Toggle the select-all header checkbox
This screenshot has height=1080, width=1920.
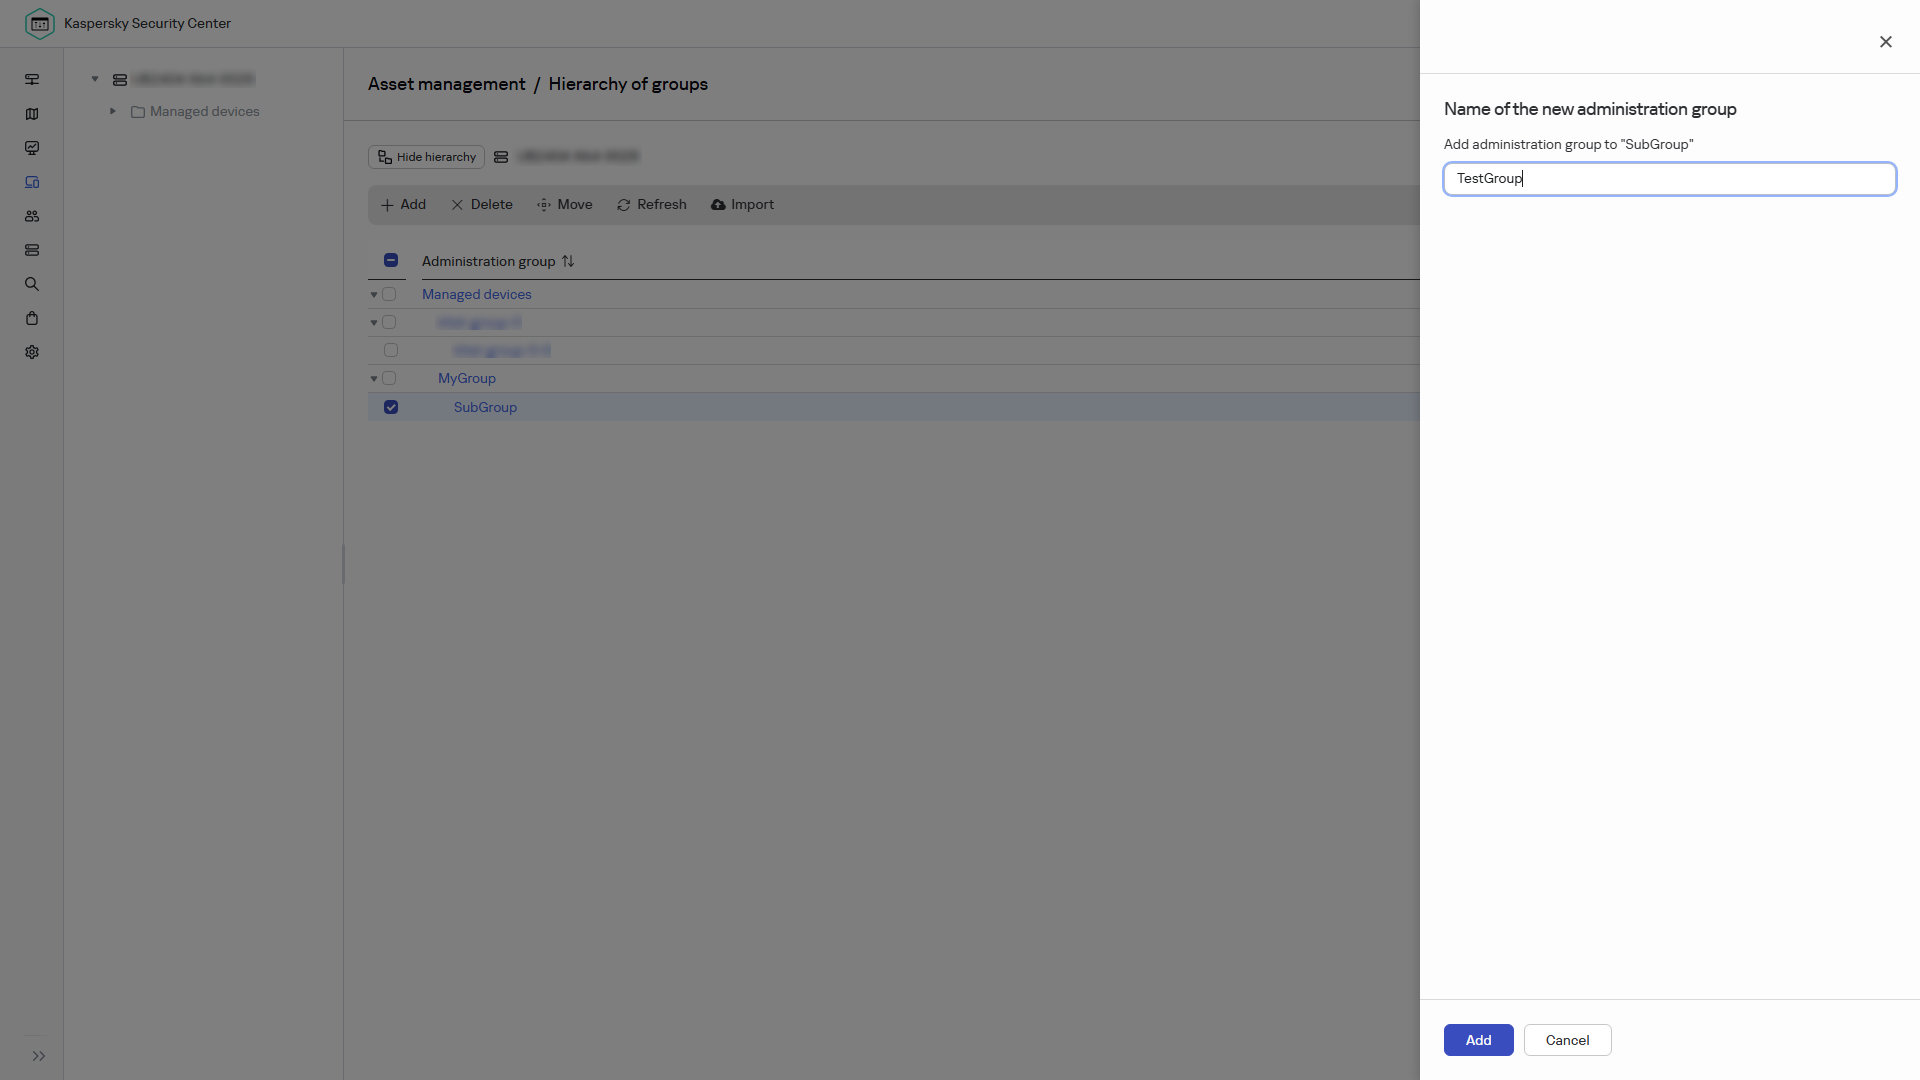tap(391, 260)
